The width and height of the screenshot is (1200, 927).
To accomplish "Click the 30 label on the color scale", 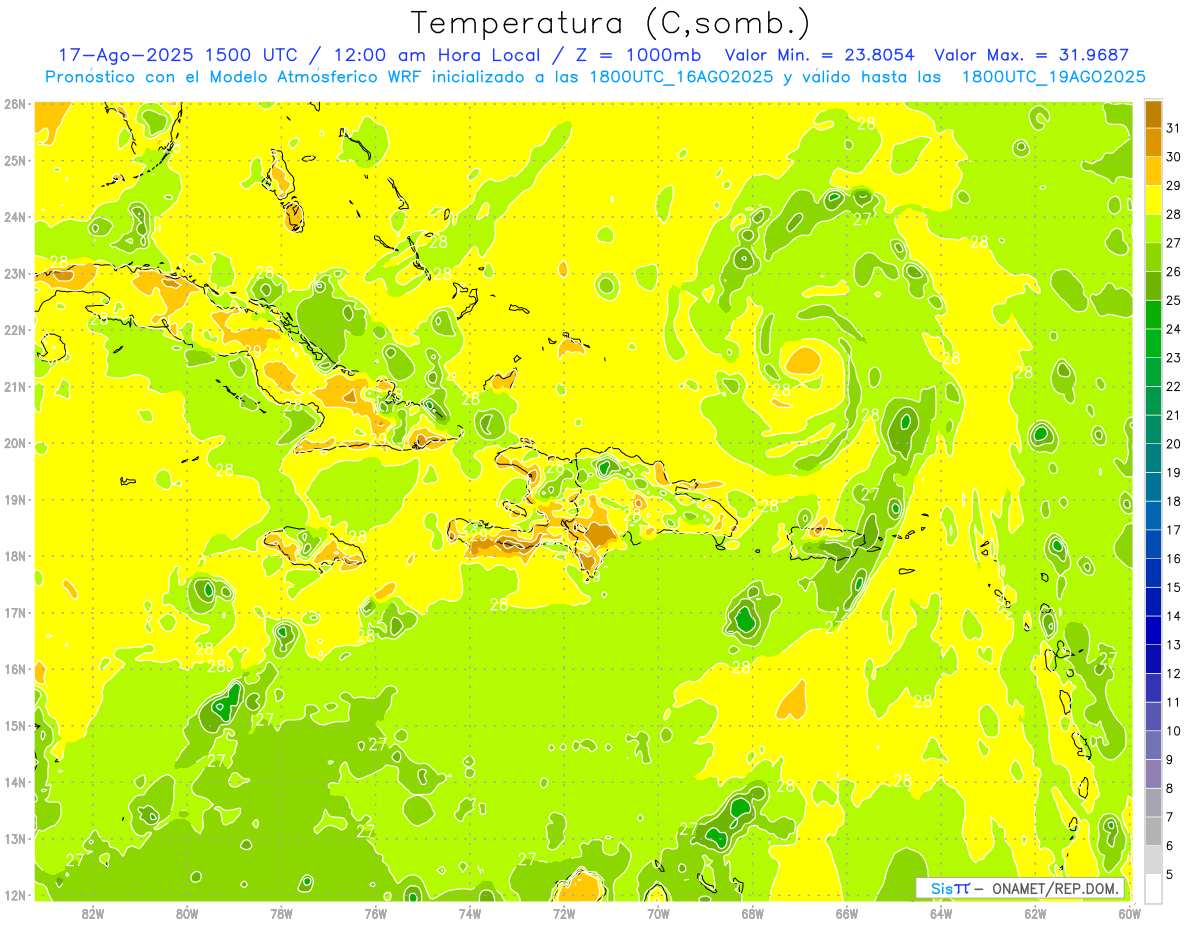I will pyautogui.click(x=1174, y=157).
